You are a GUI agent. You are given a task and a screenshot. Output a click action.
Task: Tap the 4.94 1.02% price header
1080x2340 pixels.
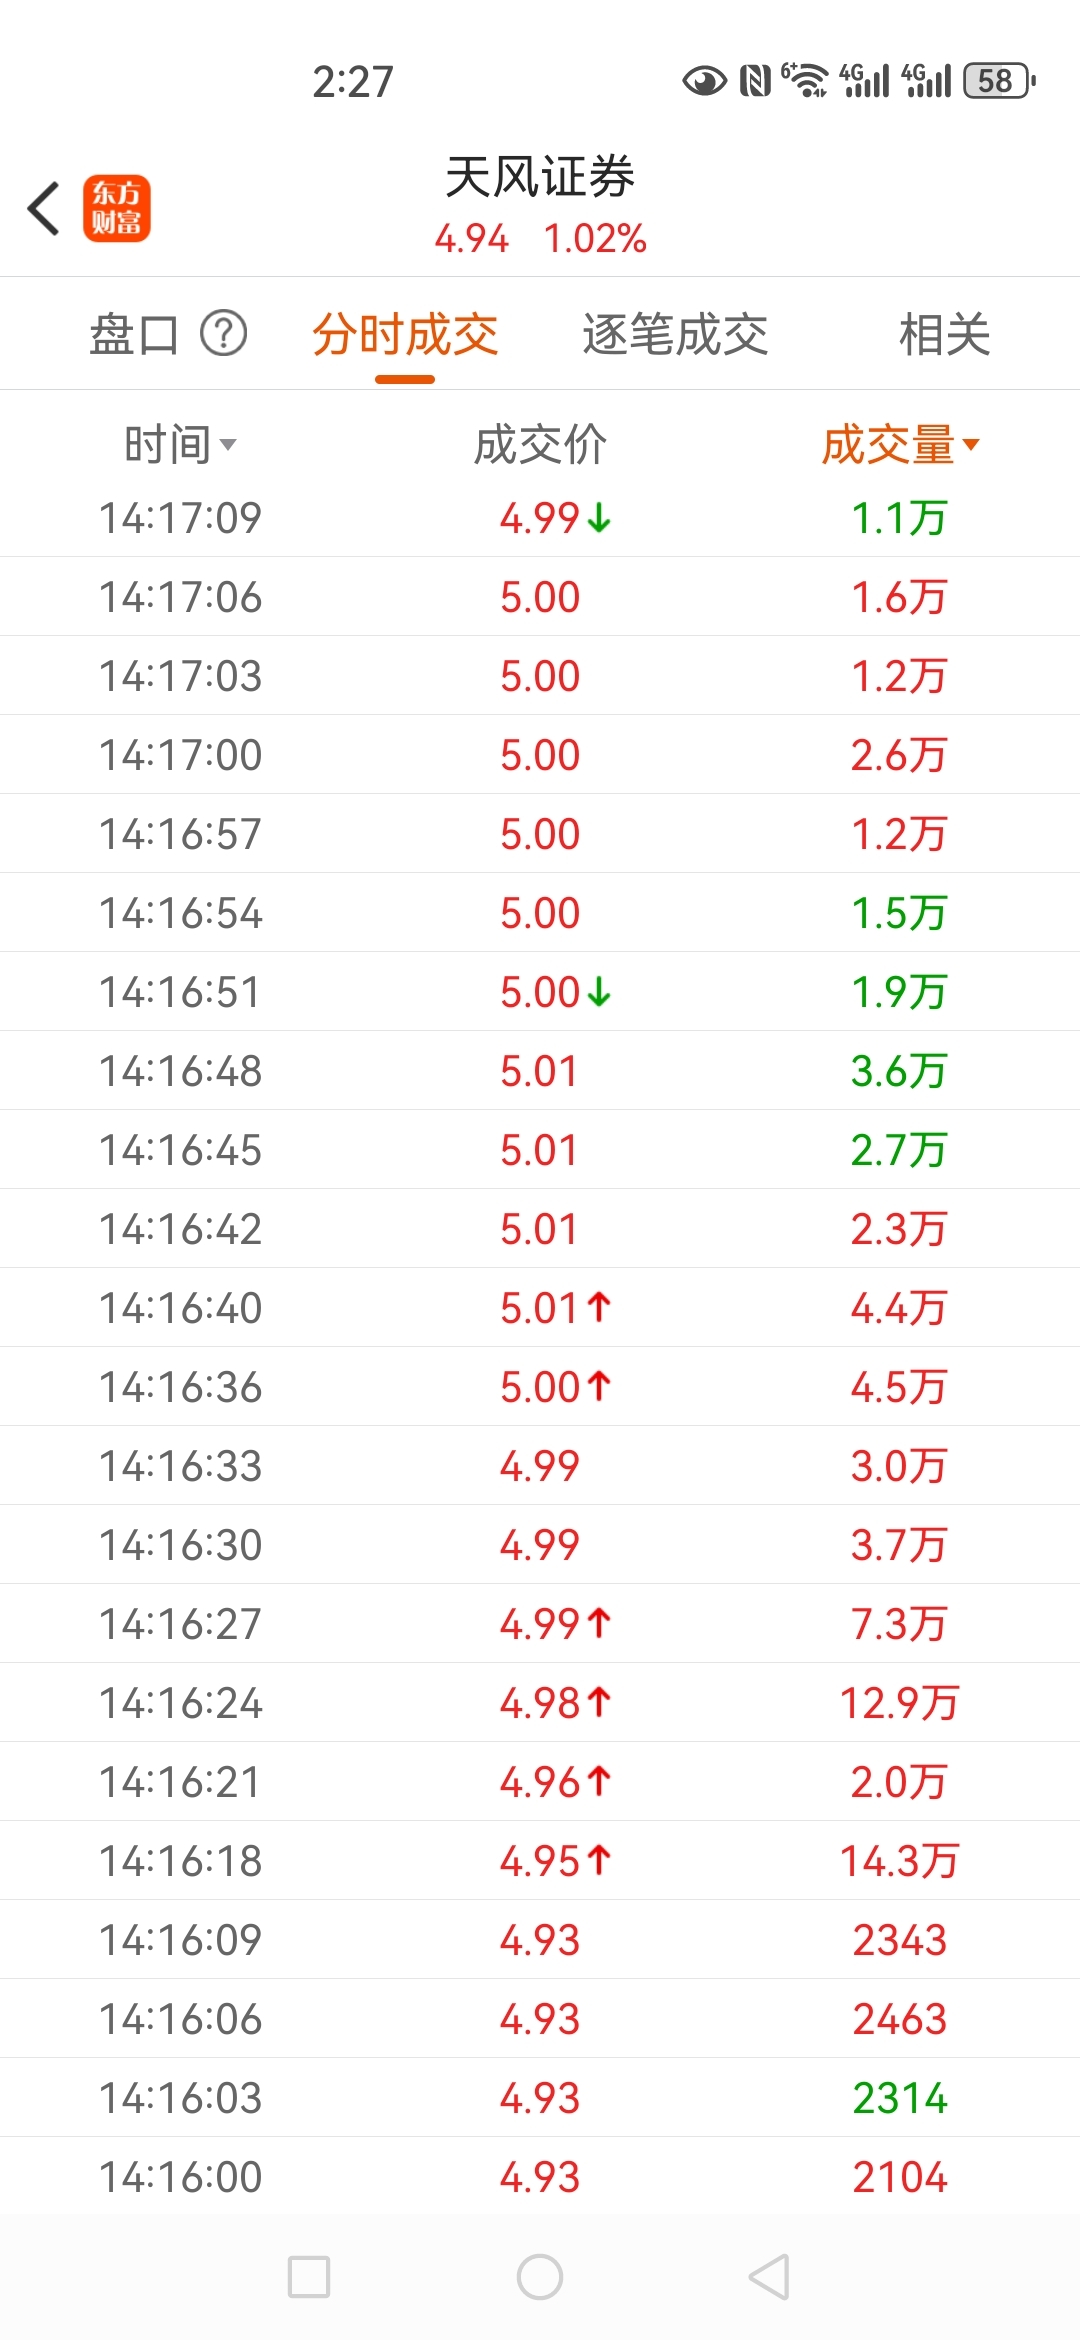pyautogui.click(x=540, y=239)
